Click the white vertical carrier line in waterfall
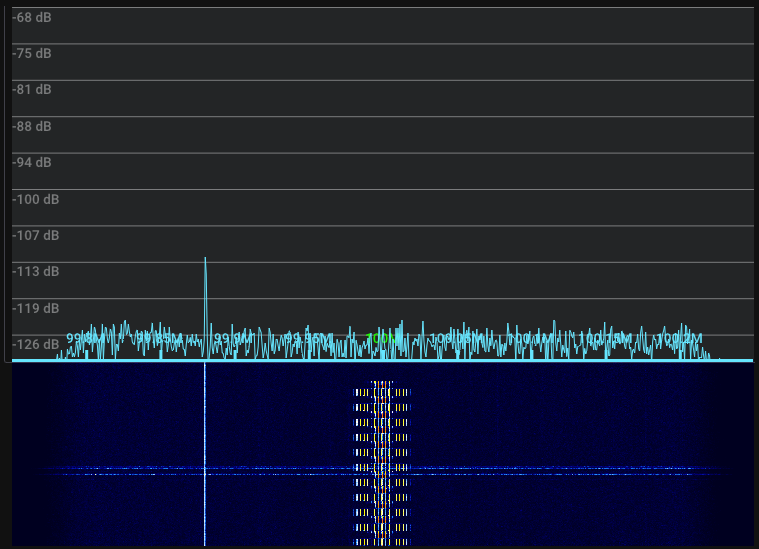This screenshot has width=759, height=549. click(x=205, y=454)
